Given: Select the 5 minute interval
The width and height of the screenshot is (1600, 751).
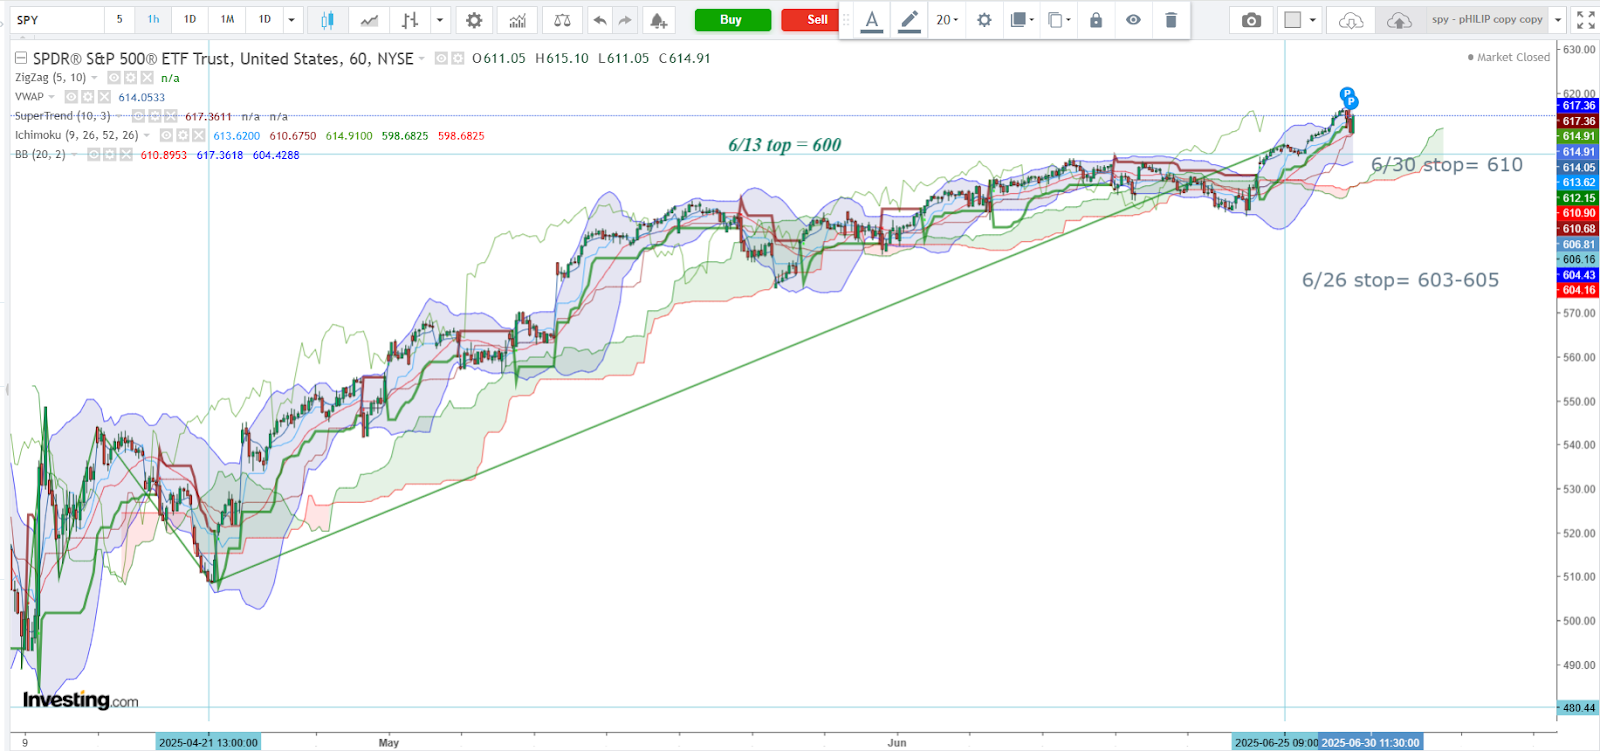Looking at the screenshot, I should click(120, 20).
